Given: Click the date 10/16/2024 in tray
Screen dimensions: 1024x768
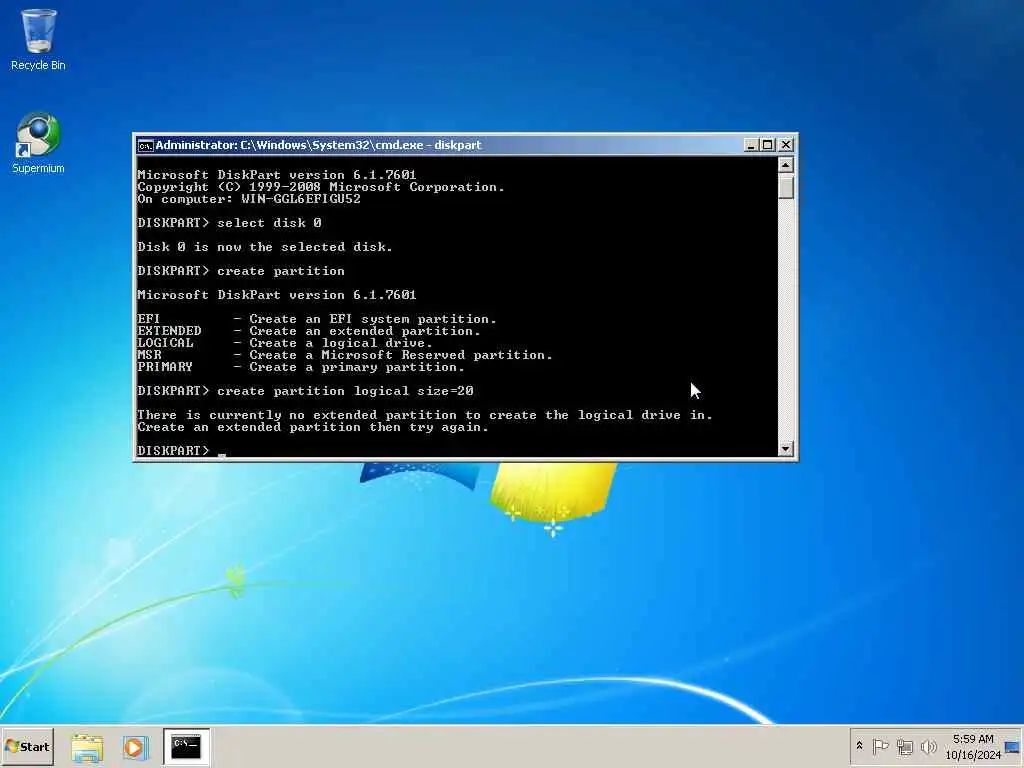Looking at the screenshot, I should pos(973,755).
